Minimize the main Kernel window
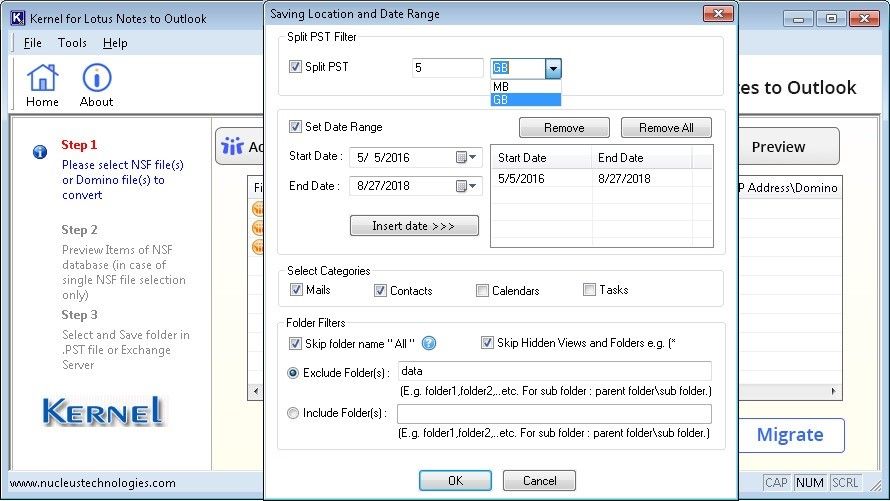 tap(799, 19)
